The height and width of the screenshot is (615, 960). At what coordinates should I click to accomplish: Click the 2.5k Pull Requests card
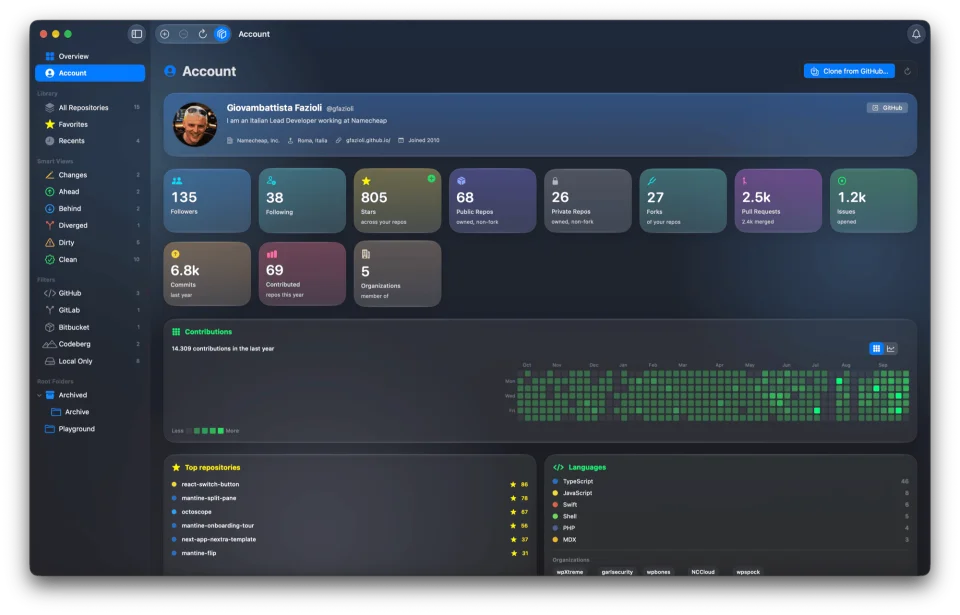point(778,200)
